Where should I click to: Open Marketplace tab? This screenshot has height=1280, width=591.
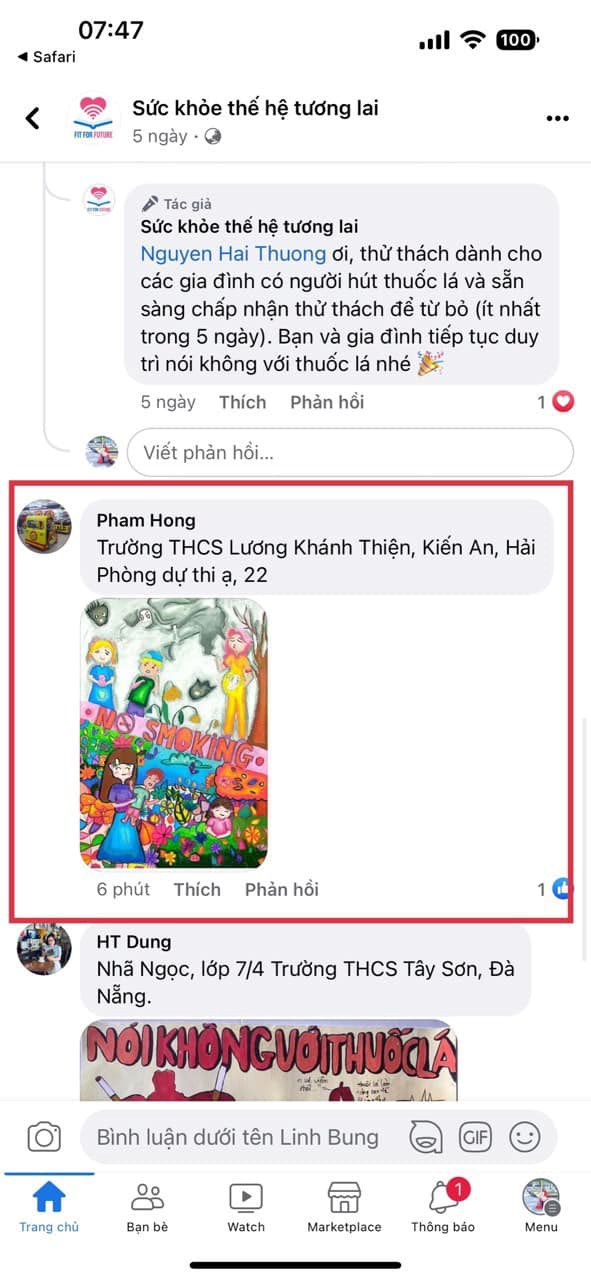click(x=344, y=1206)
